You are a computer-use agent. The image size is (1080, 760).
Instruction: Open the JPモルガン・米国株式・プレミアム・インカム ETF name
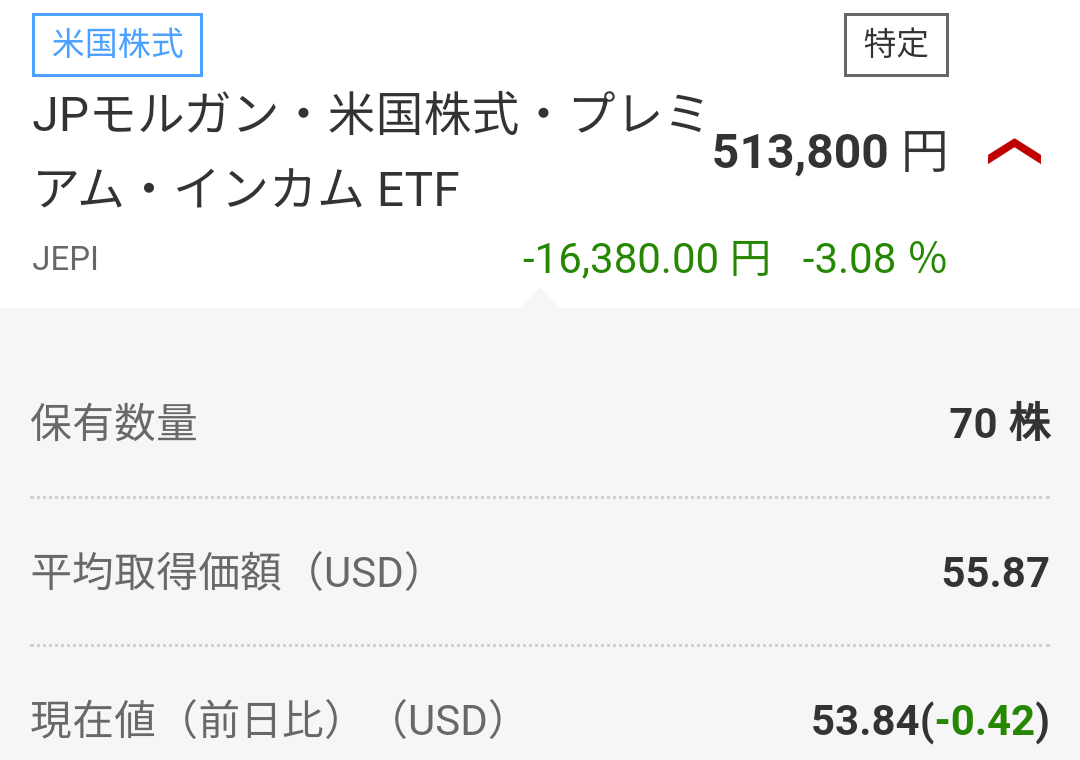[370, 152]
